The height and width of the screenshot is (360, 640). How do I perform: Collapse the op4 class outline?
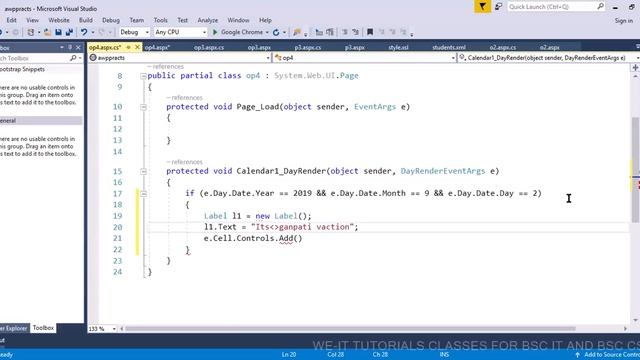click(143, 76)
